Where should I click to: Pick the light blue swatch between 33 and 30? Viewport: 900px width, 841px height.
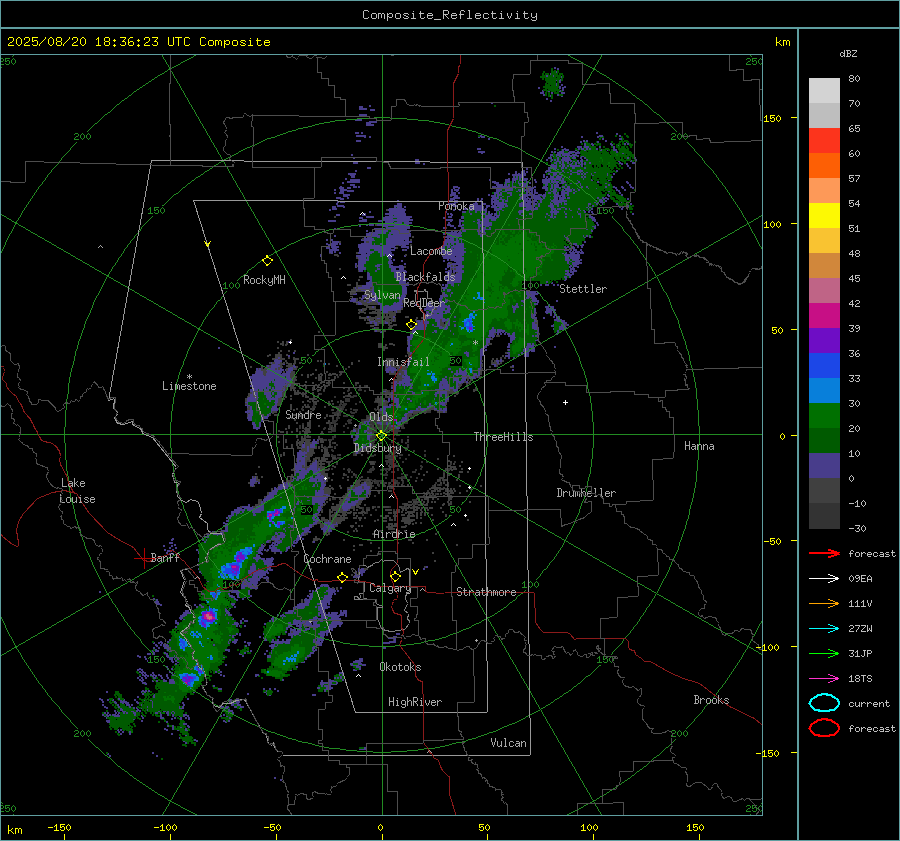[x=824, y=391]
